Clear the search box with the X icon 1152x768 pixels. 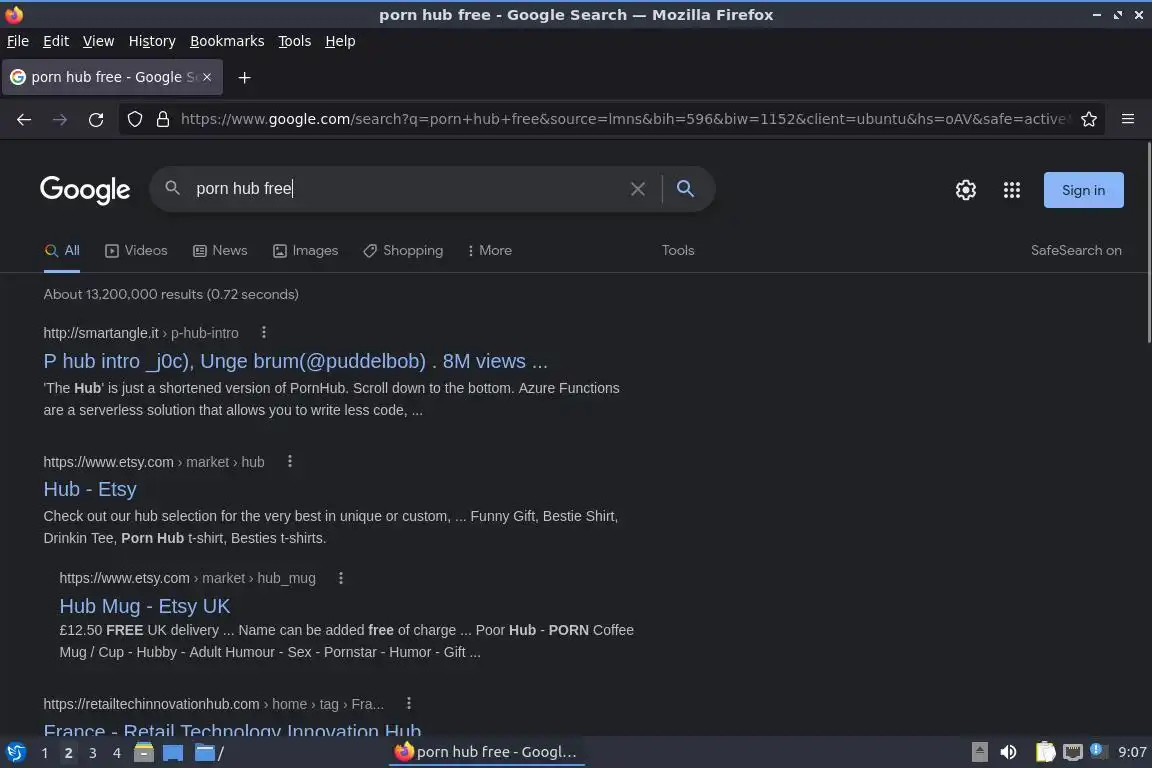pyautogui.click(x=638, y=189)
